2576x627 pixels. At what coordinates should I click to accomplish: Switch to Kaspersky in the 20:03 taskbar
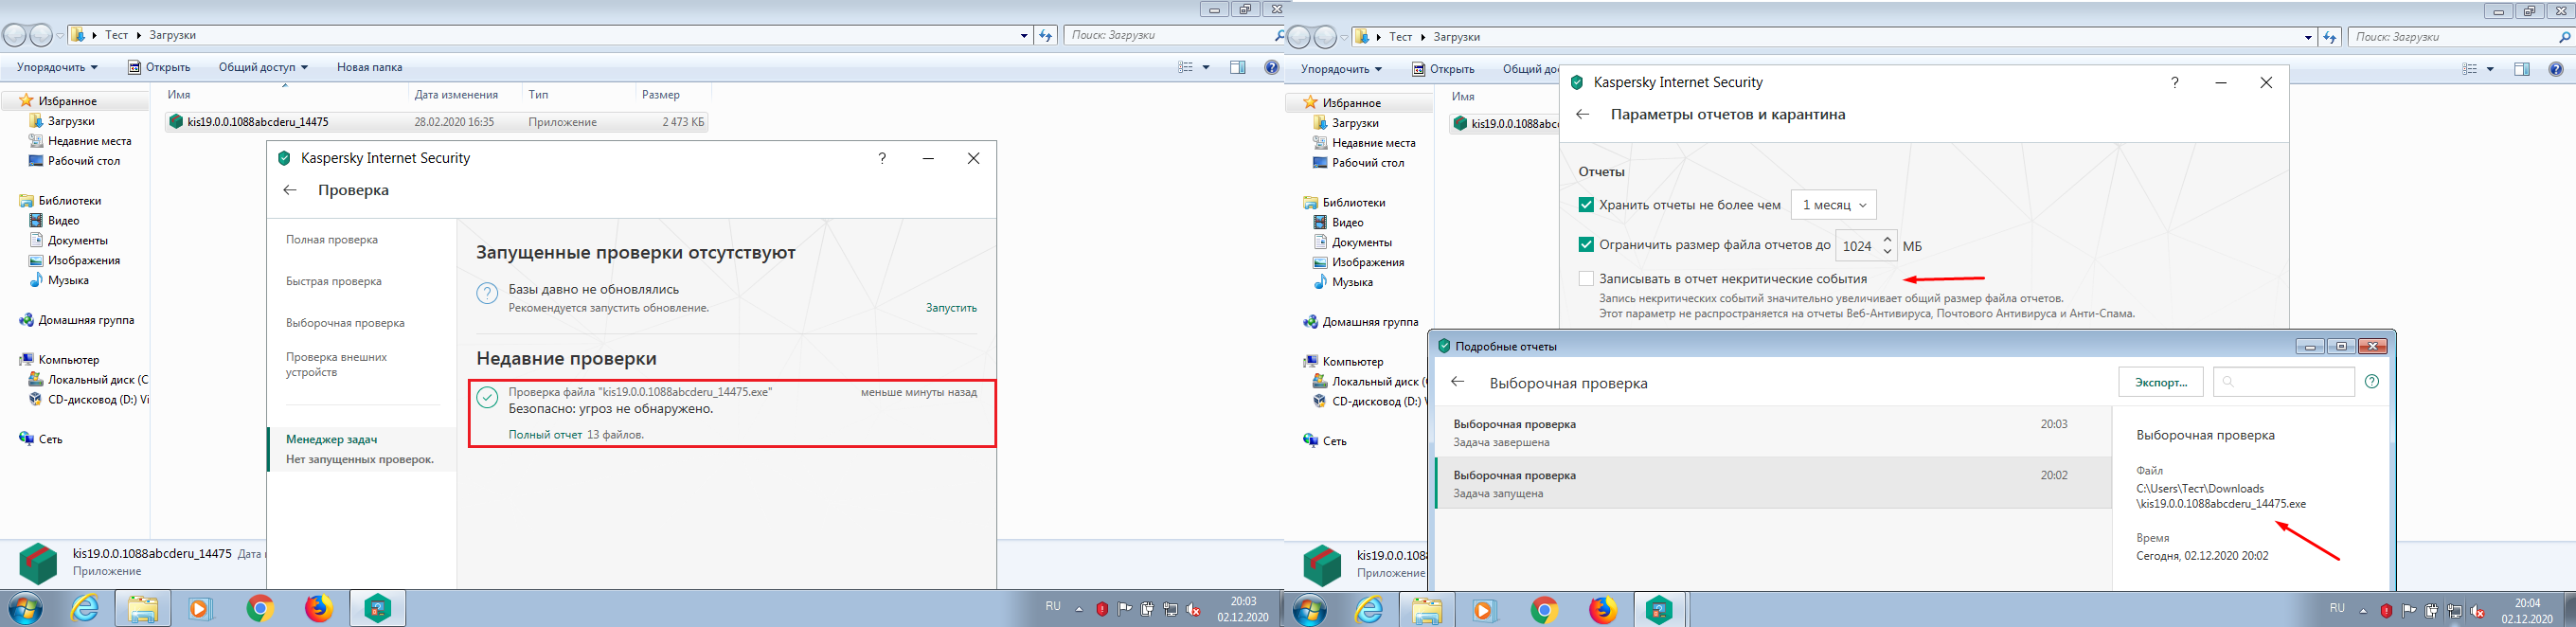tap(377, 608)
